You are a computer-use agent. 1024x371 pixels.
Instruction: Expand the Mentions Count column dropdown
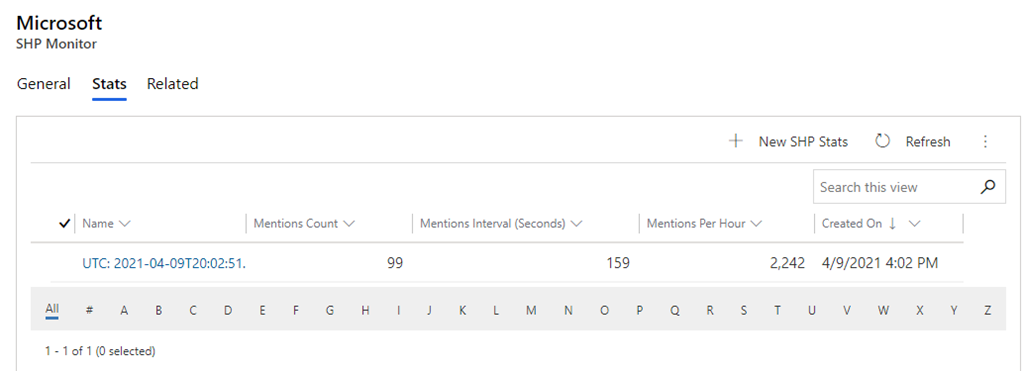pyautogui.click(x=349, y=223)
